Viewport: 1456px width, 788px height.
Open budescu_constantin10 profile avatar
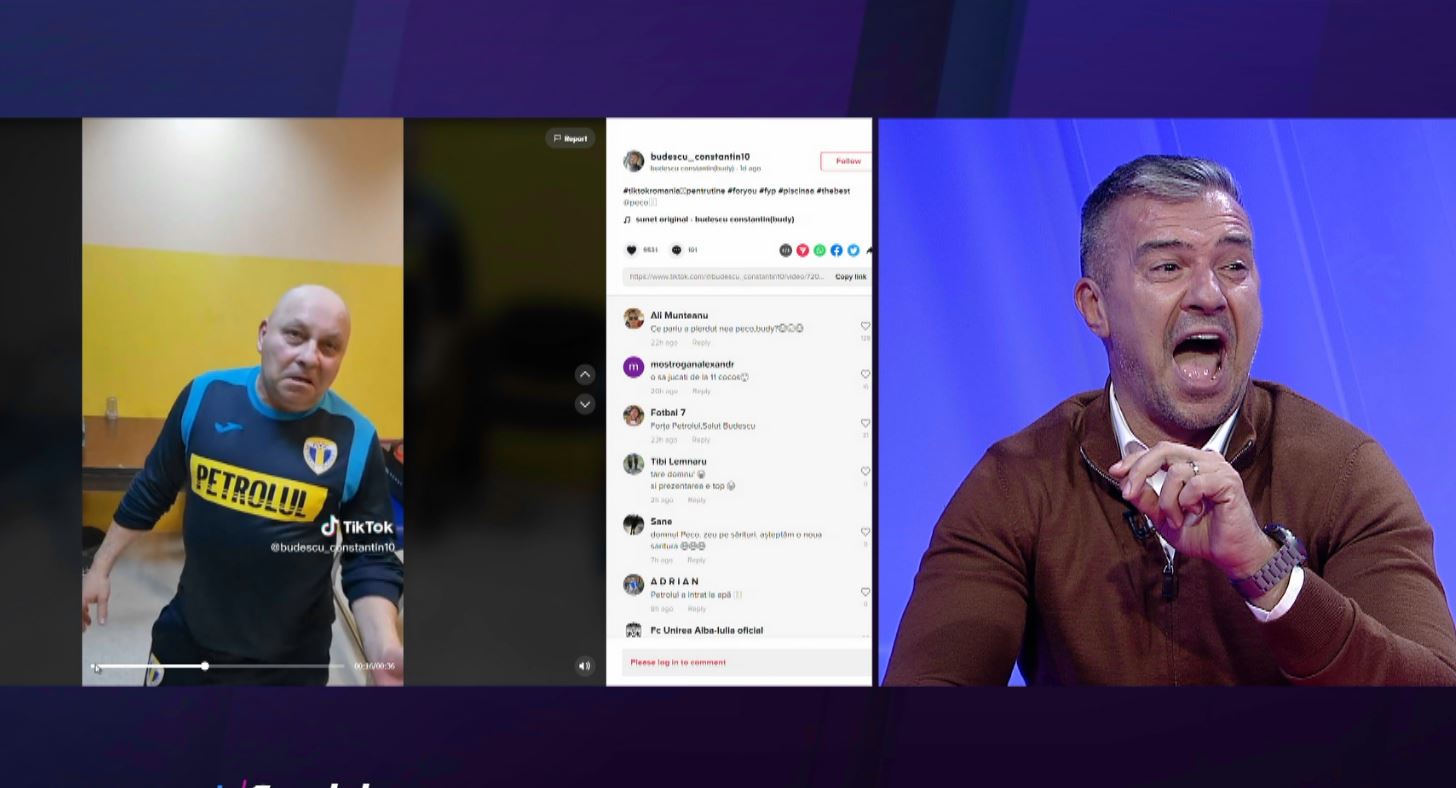[x=633, y=161]
